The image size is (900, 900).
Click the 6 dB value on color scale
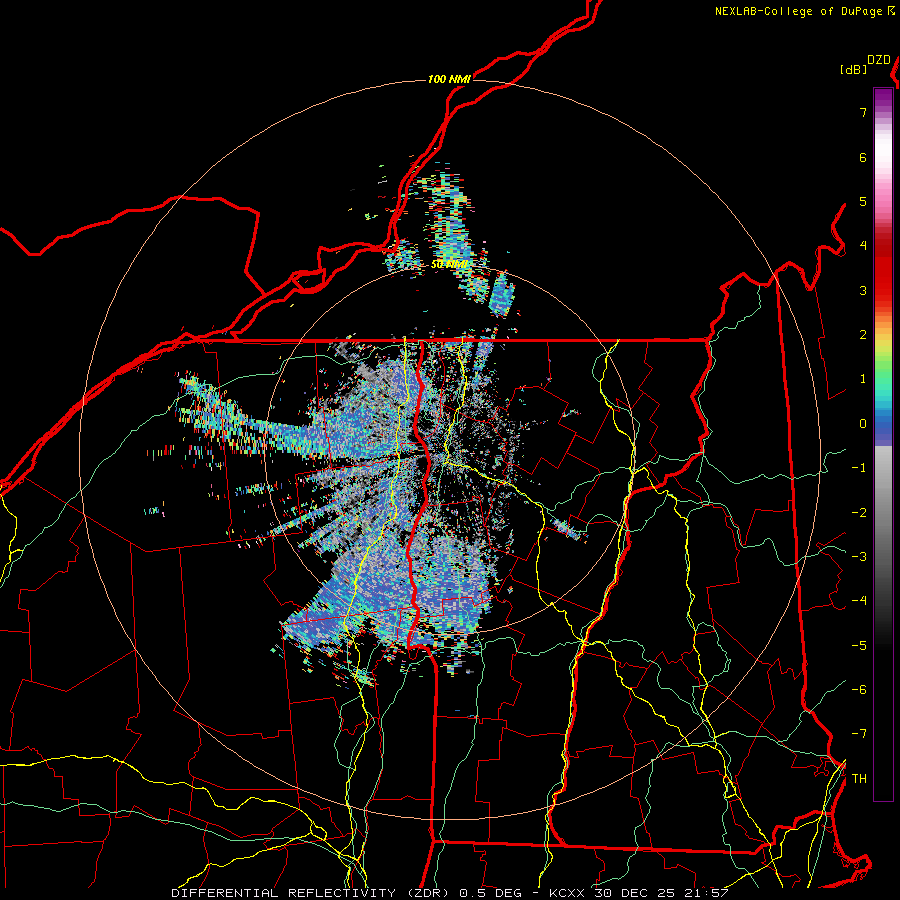coord(863,157)
